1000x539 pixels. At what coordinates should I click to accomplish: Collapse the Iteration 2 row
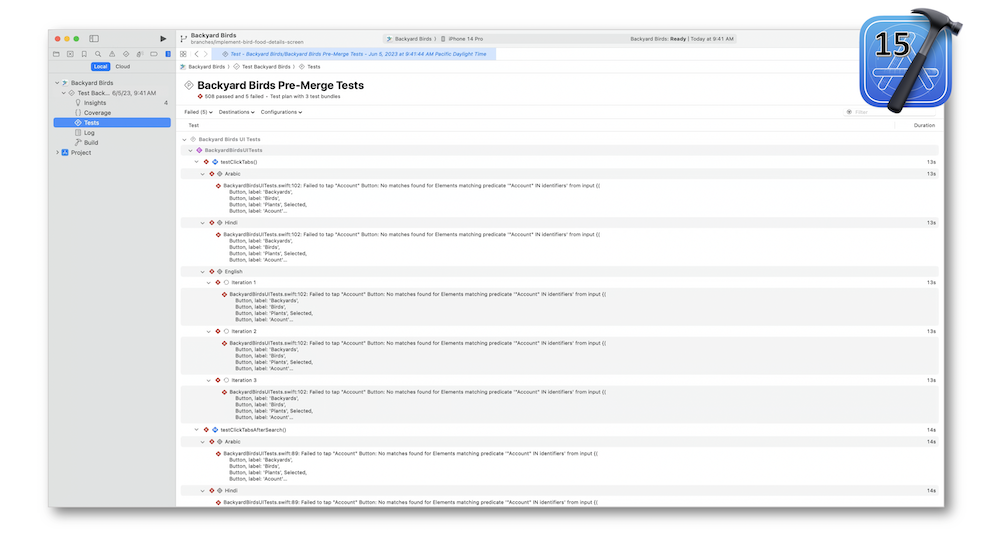point(209,332)
